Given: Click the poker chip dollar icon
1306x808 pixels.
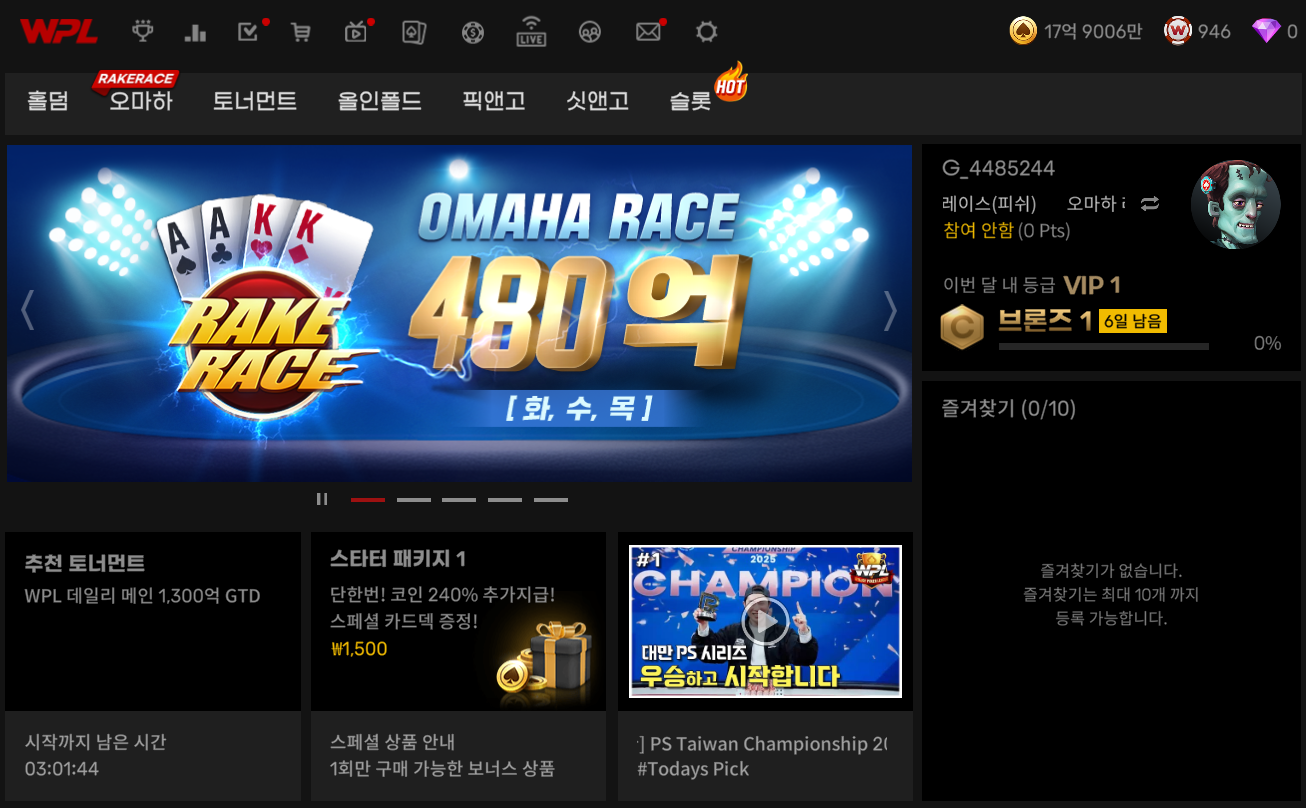Looking at the screenshot, I should point(473,32).
